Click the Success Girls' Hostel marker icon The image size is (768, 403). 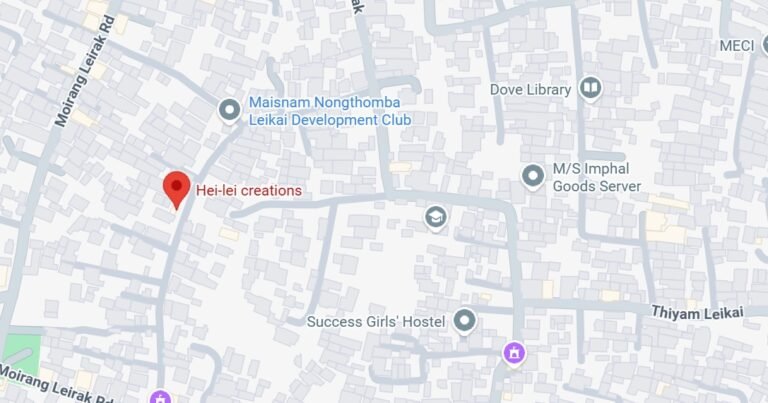464,321
